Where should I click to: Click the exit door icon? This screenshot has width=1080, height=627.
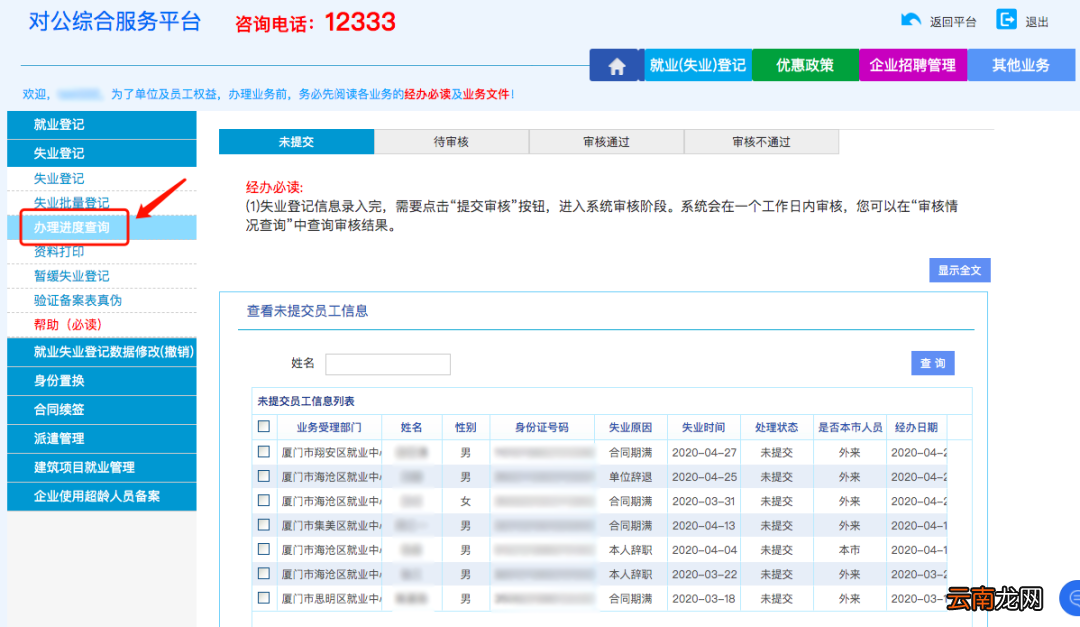1006,19
